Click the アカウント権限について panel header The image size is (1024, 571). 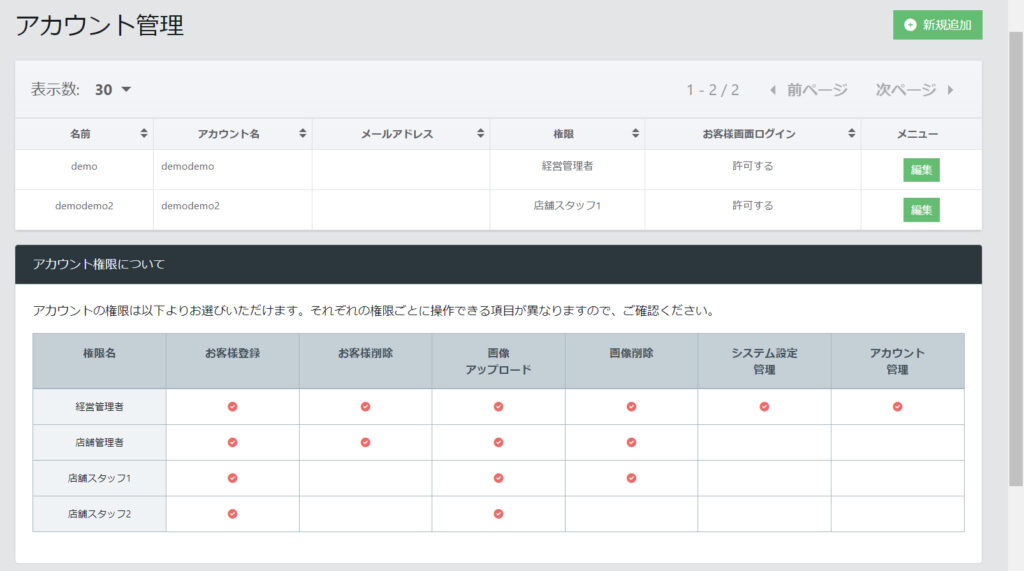498,265
